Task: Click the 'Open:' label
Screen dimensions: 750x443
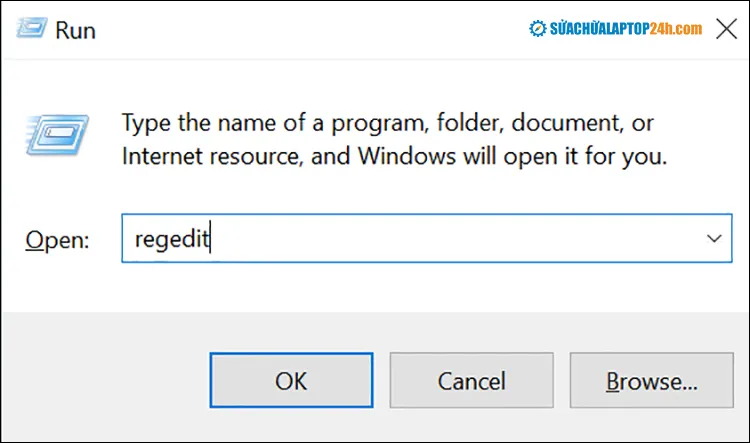Action: point(58,240)
